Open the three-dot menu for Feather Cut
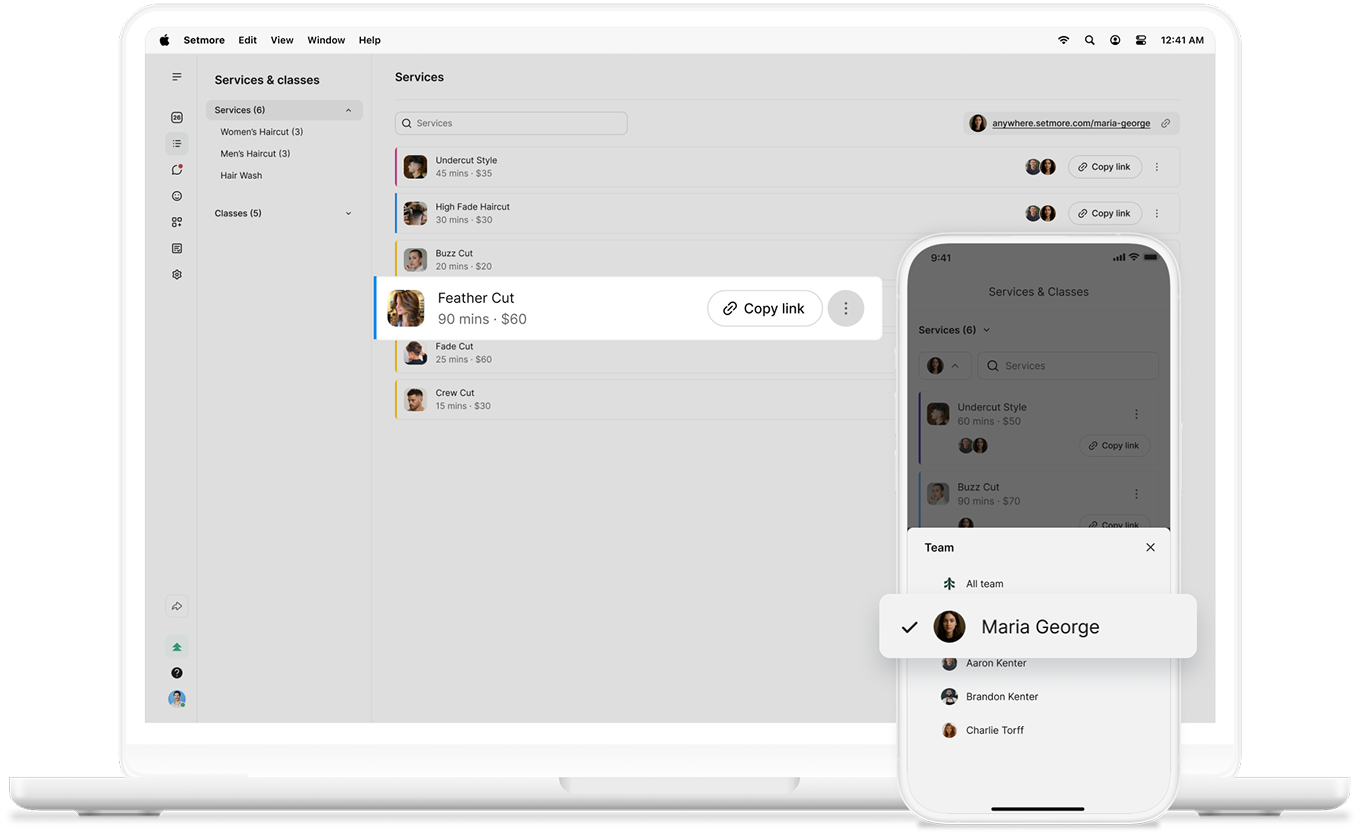This screenshot has width=1360, height=840. (x=846, y=309)
